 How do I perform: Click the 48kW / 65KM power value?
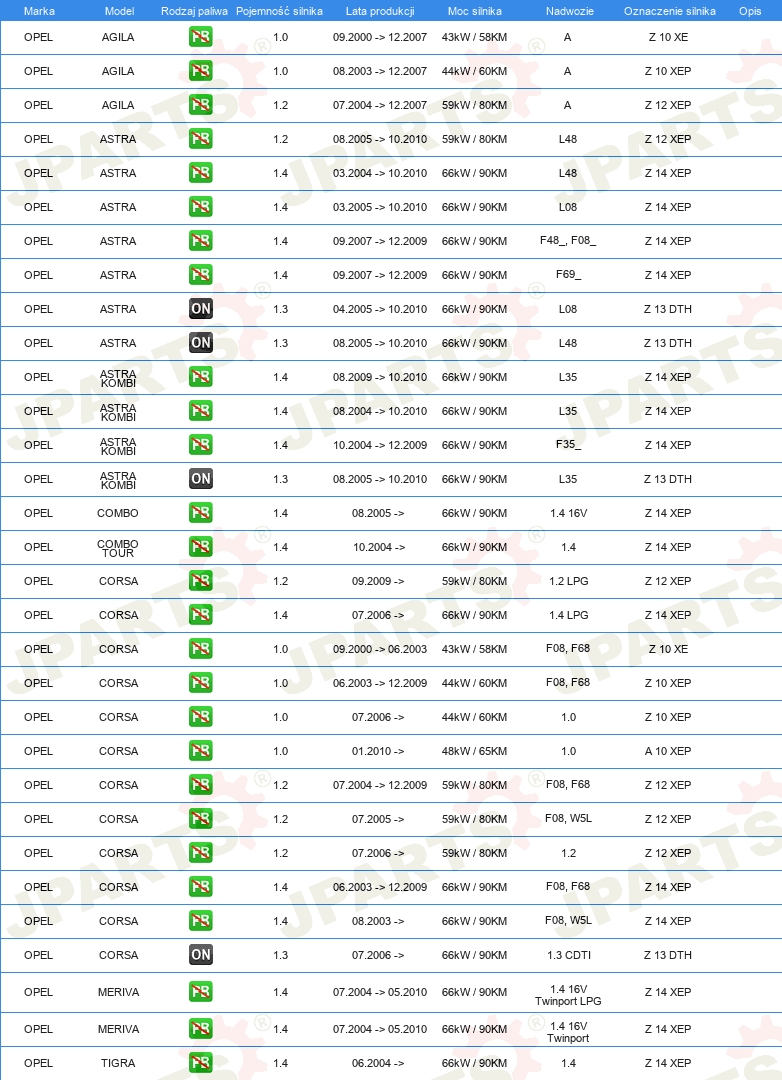pyautogui.click(x=474, y=751)
